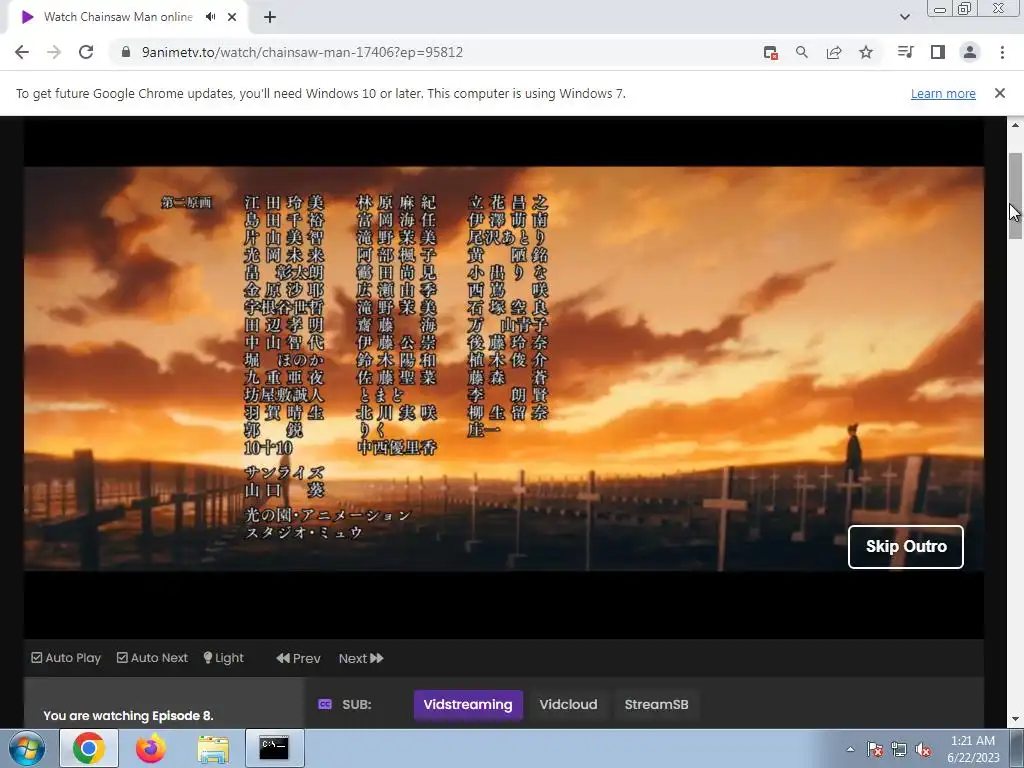Click the muted volume tray icon
1024x768 pixels.
923,750
